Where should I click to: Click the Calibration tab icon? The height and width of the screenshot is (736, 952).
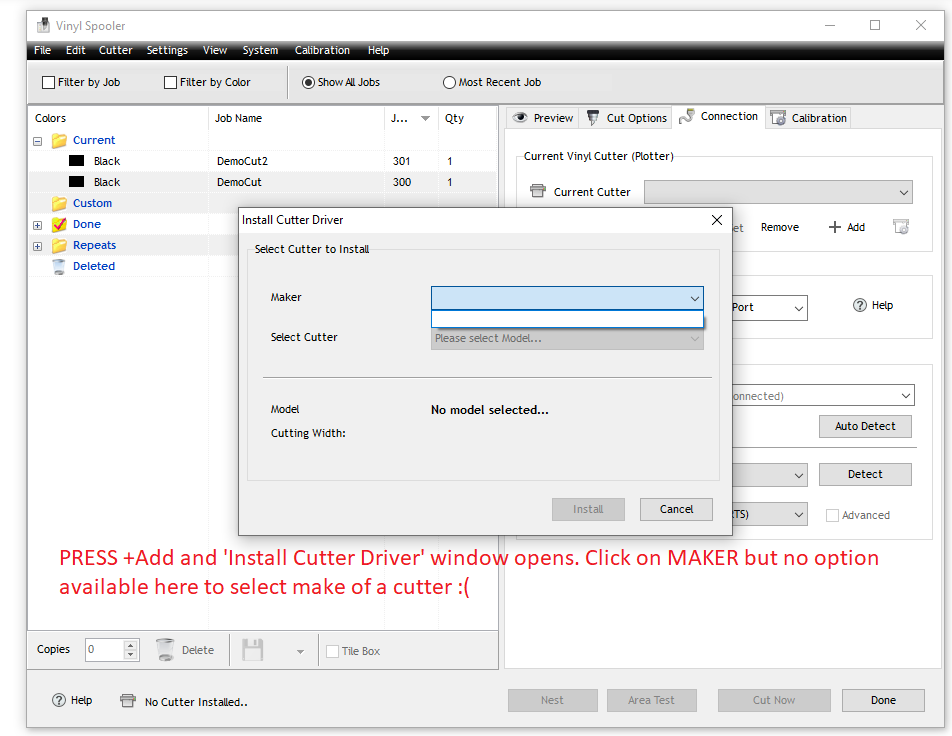778,118
